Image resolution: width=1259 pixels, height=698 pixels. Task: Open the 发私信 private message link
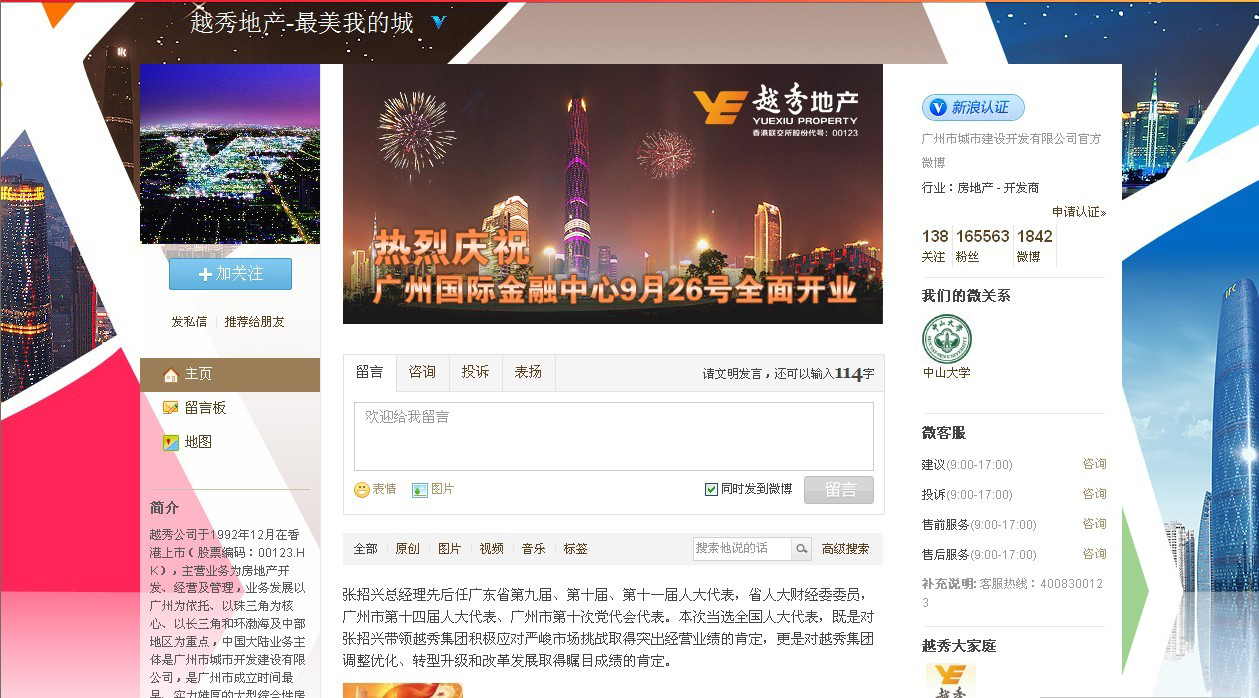pos(189,322)
